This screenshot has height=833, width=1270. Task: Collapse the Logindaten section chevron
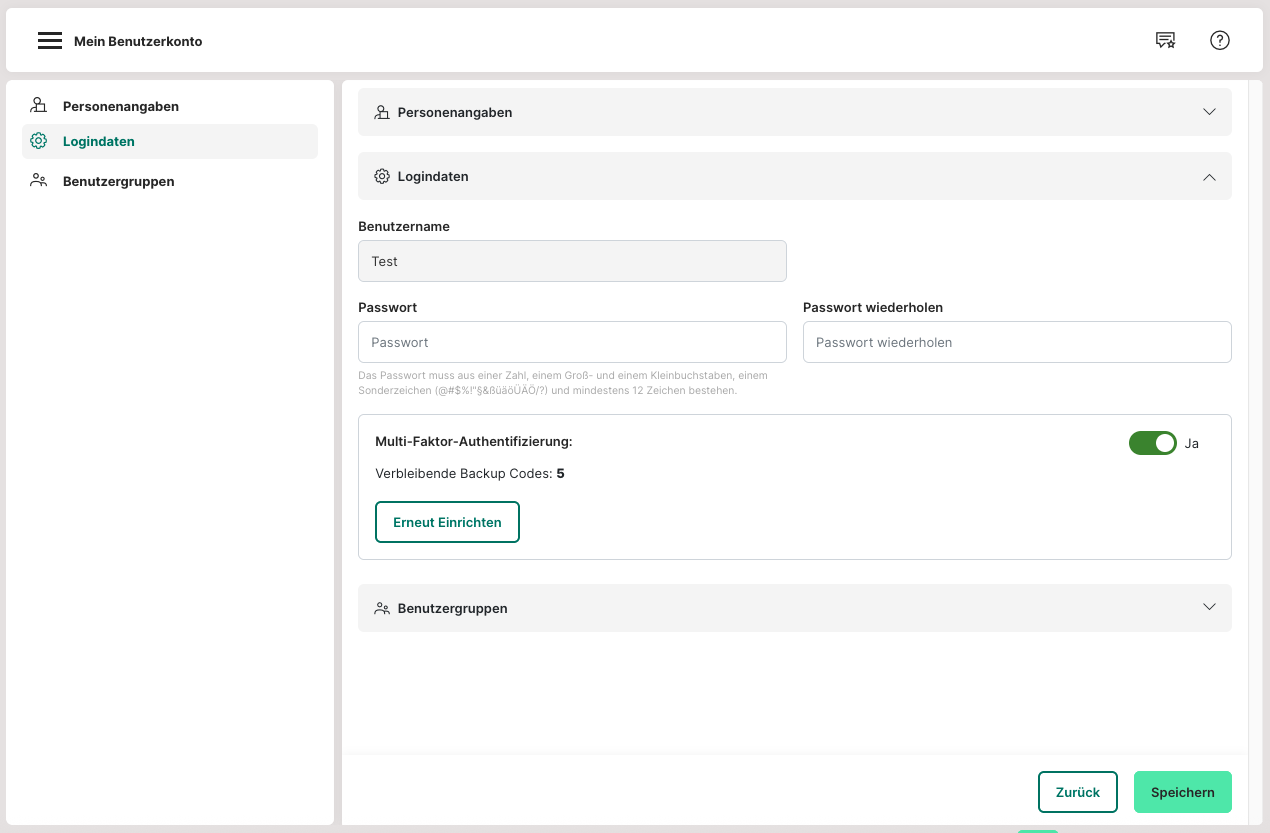[1209, 176]
